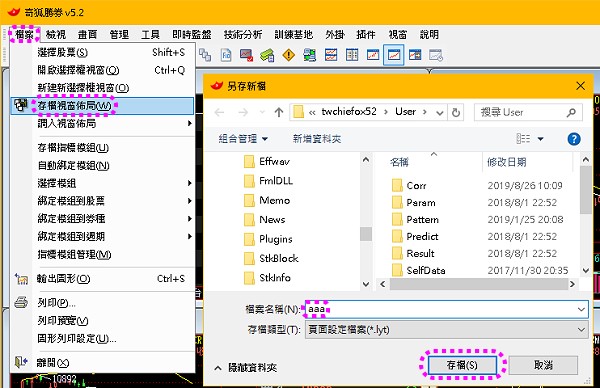Select the FmlDLL folder in tree
600x388 pixels.
[x=268, y=181]
